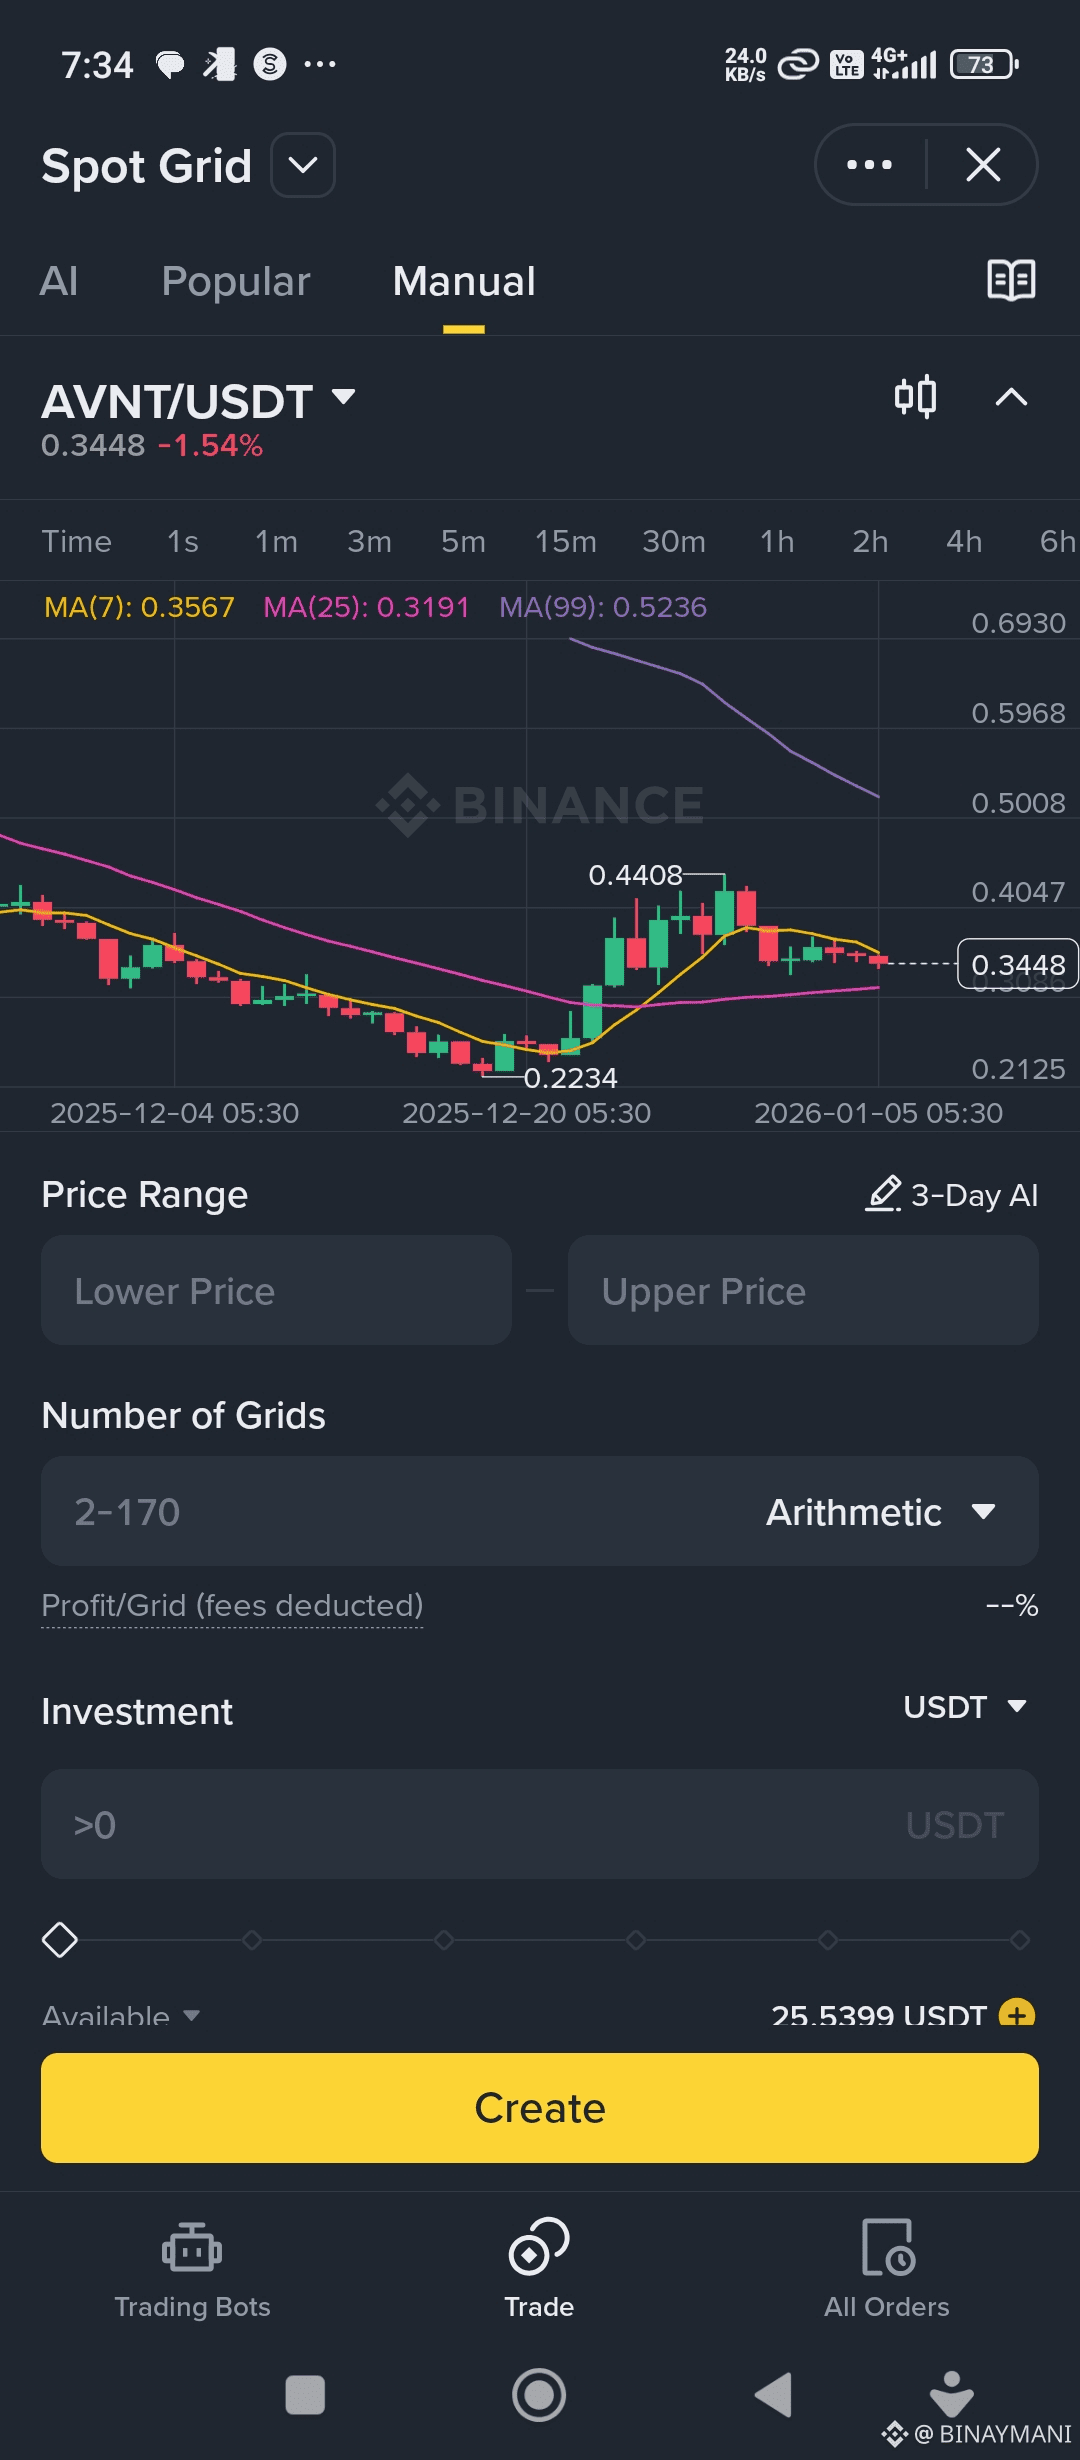Expand the Spot Grid type dropdown

tap(303, 165)
